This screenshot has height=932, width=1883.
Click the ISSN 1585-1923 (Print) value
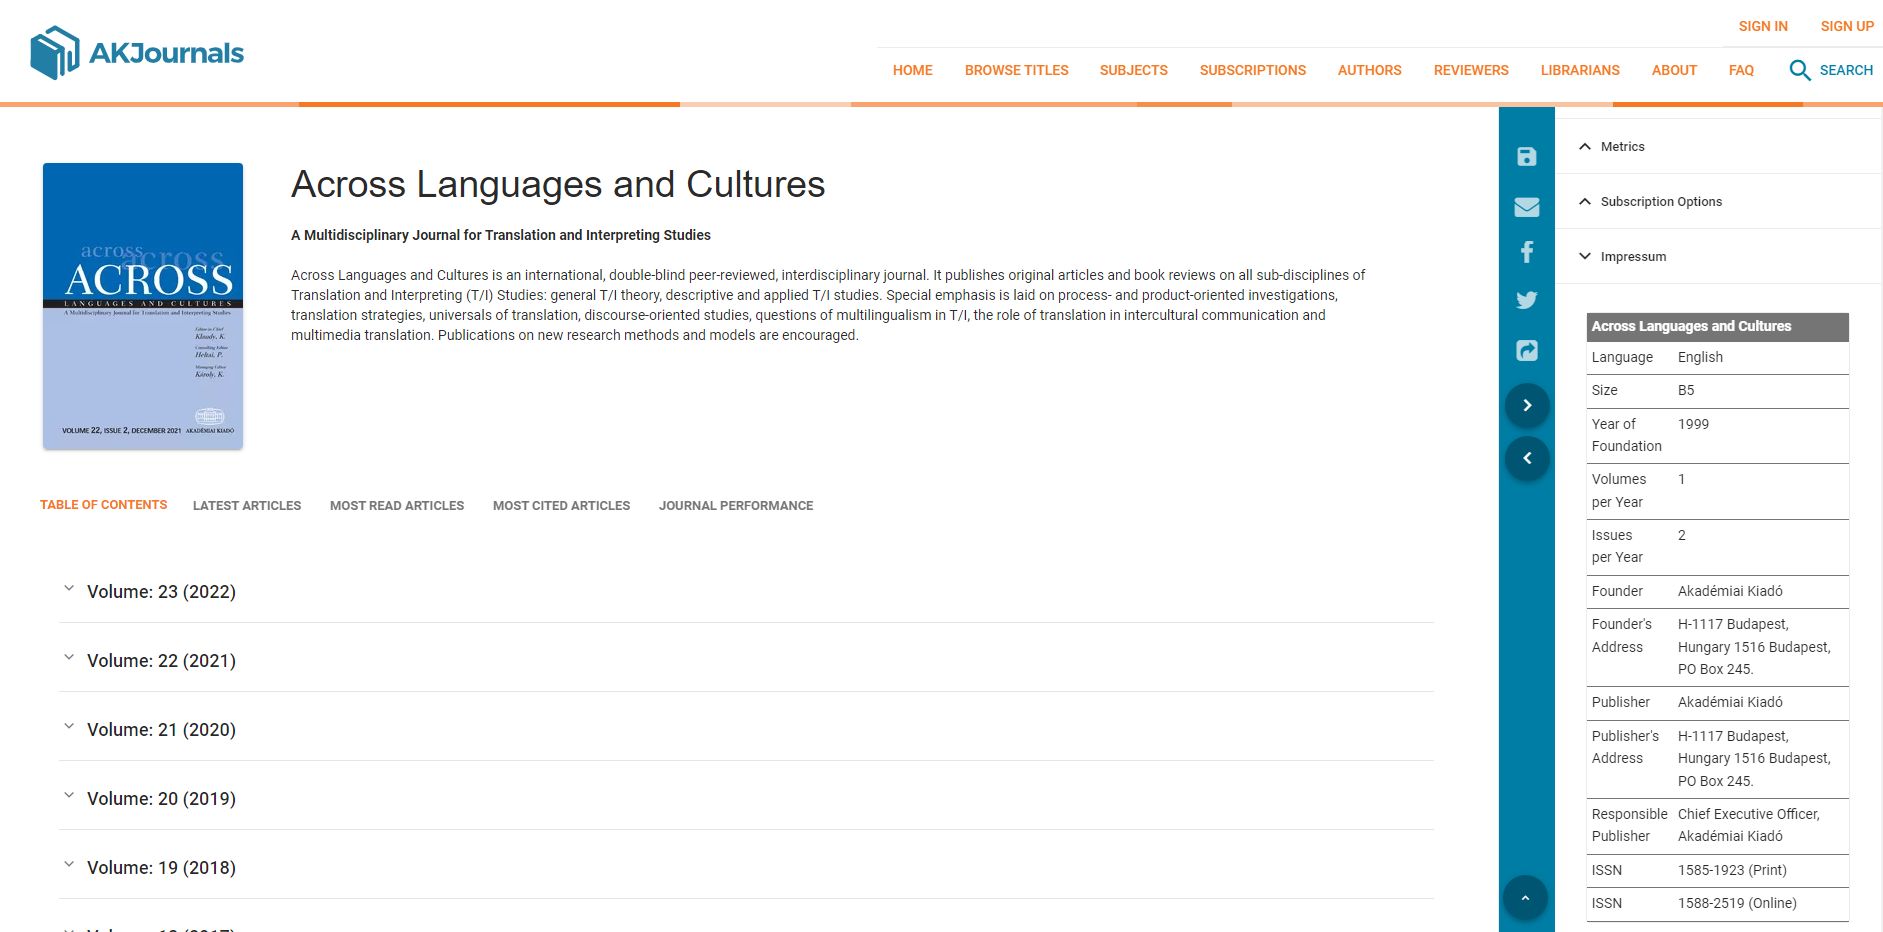click(x=1732, y=870)
